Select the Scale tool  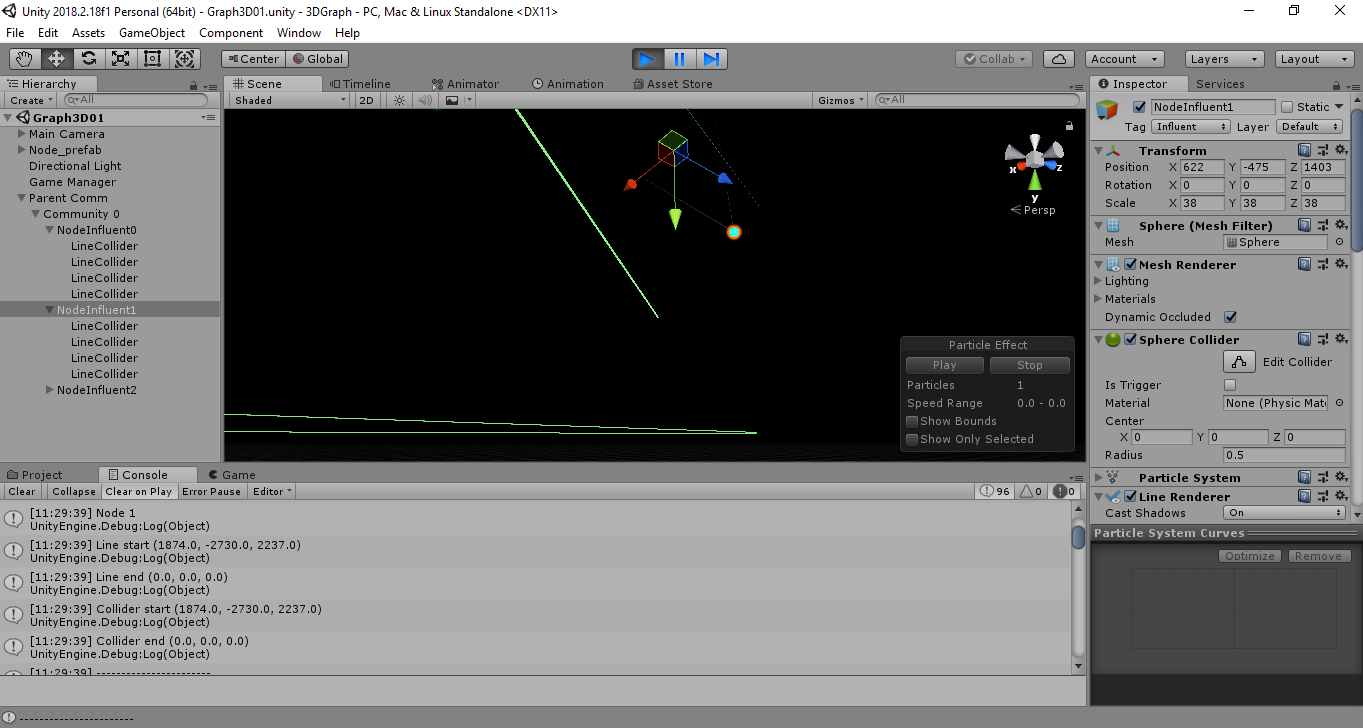121,59
